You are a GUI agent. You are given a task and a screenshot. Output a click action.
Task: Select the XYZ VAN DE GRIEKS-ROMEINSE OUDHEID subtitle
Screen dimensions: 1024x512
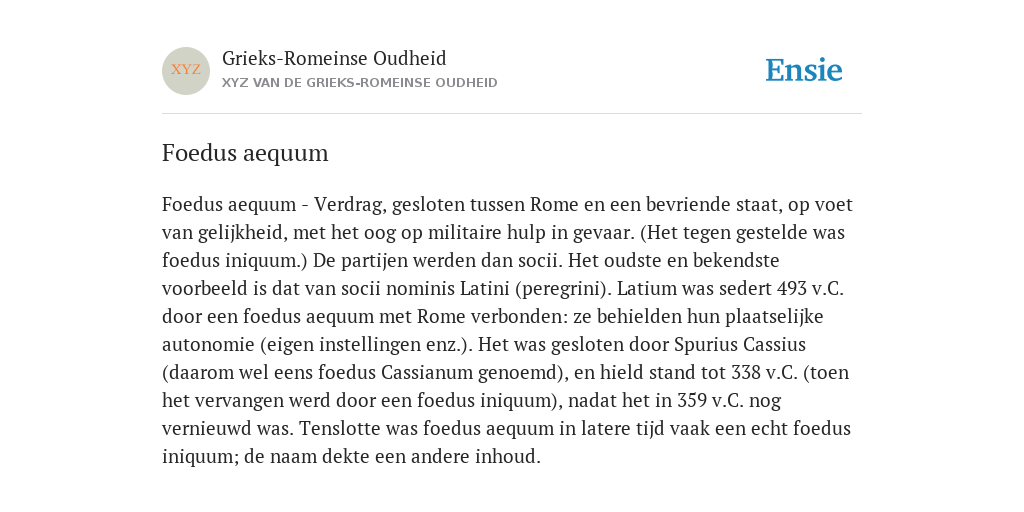tap(359, 83)
